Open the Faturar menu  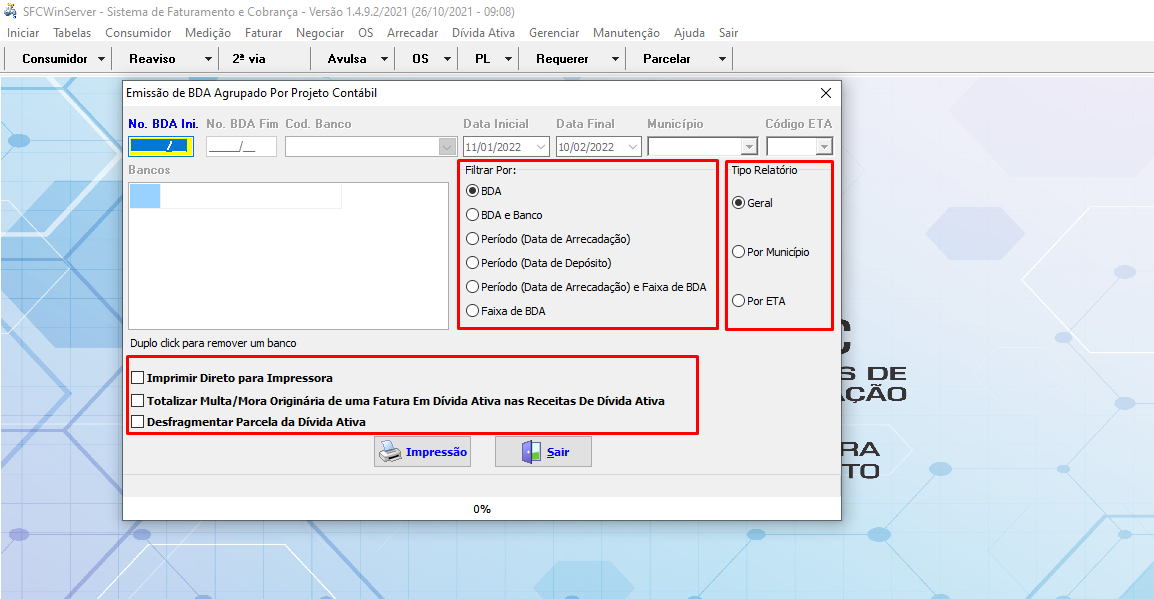coord(263,33)
